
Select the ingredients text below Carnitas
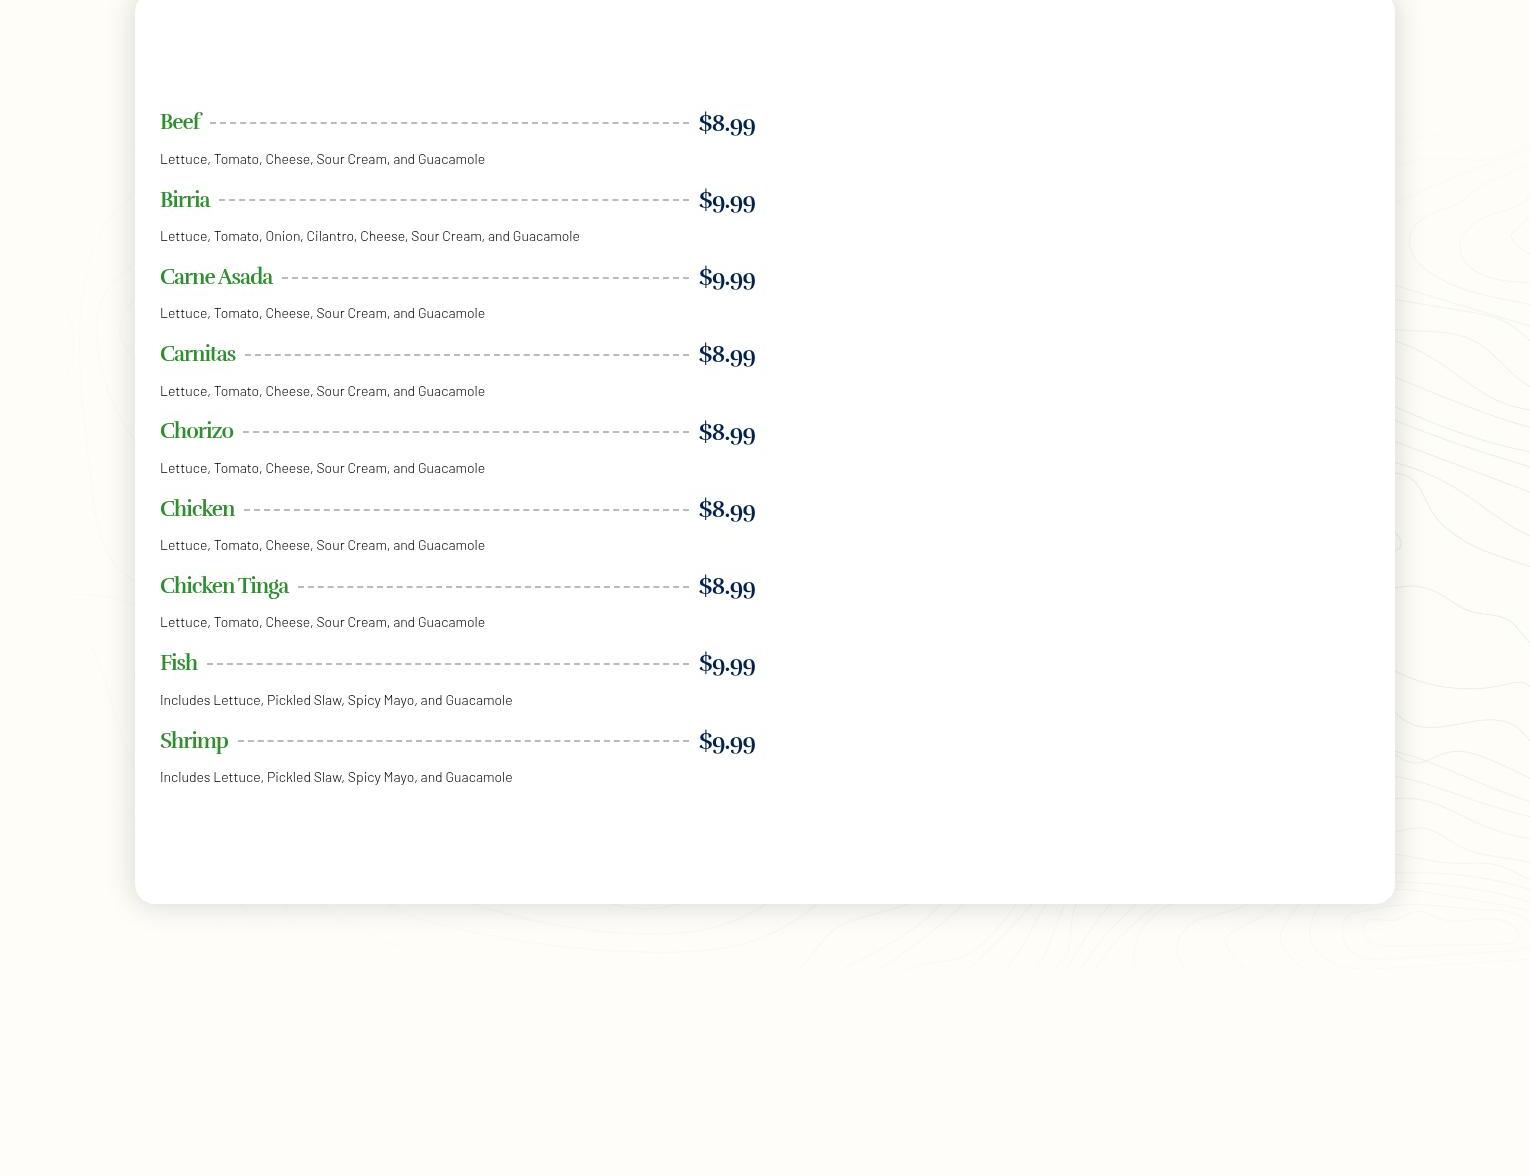click(x=322, y=391)
